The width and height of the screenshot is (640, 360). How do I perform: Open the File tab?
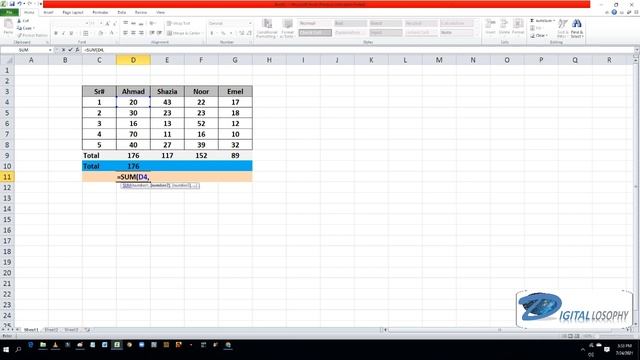click(9, 13)
